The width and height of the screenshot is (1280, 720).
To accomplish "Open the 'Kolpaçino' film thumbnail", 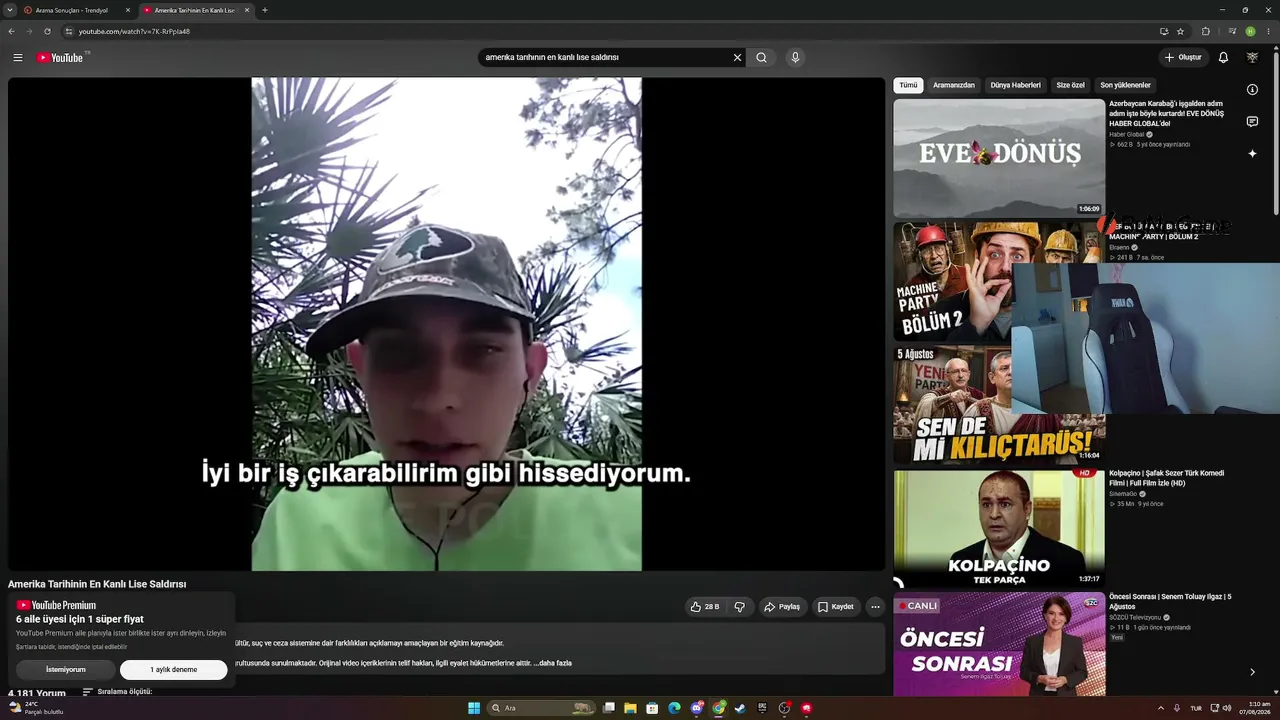I will (x=999, y=529).
